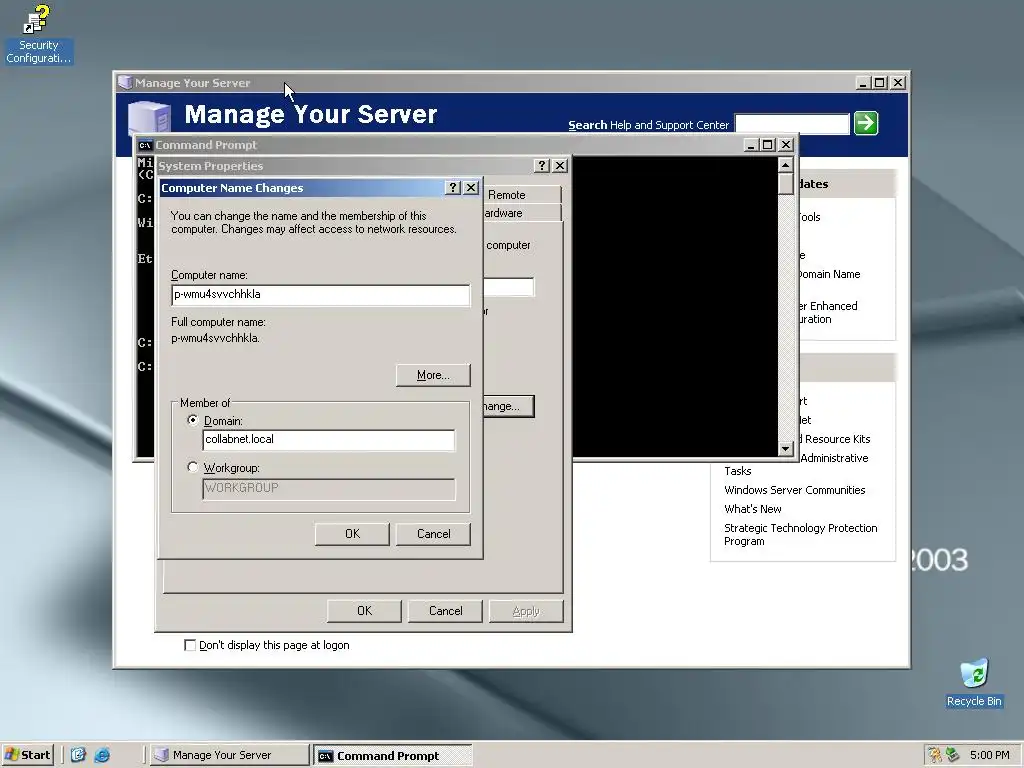Switch to Manage Your Server taskbar button

pyautogui.click(x=228, y=756)
